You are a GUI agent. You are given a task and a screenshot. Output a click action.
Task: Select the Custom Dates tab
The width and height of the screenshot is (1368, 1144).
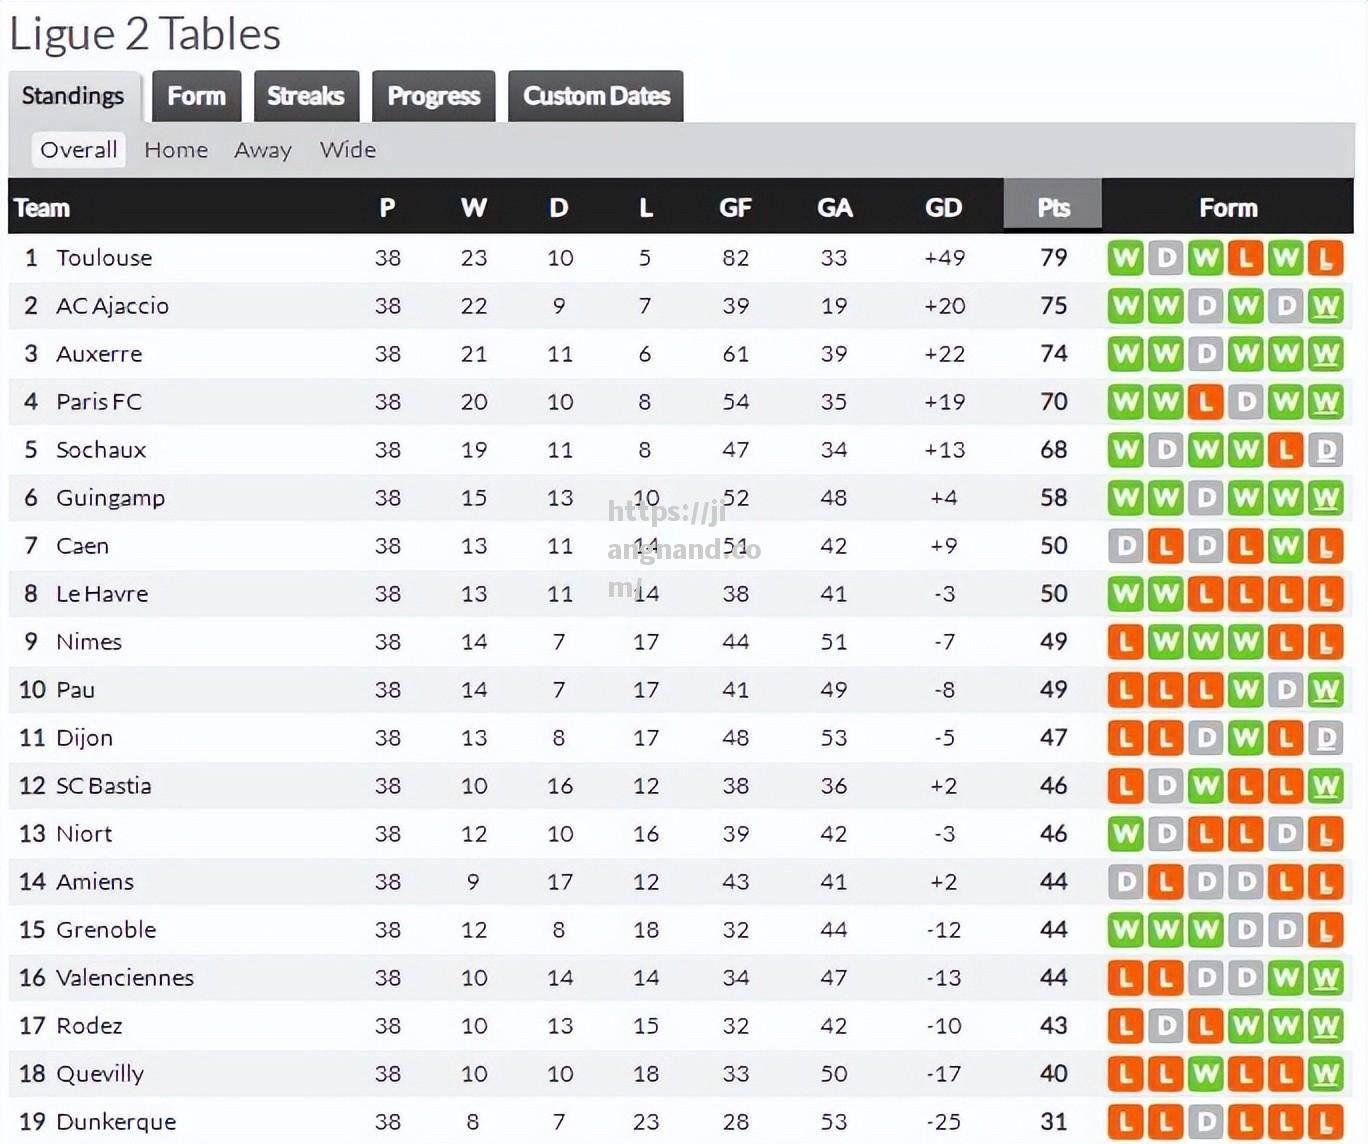(x=596, y=96)
